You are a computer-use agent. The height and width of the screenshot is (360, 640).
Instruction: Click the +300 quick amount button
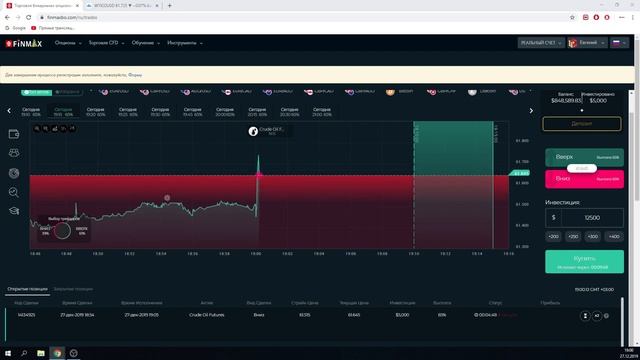coord(593,237)
